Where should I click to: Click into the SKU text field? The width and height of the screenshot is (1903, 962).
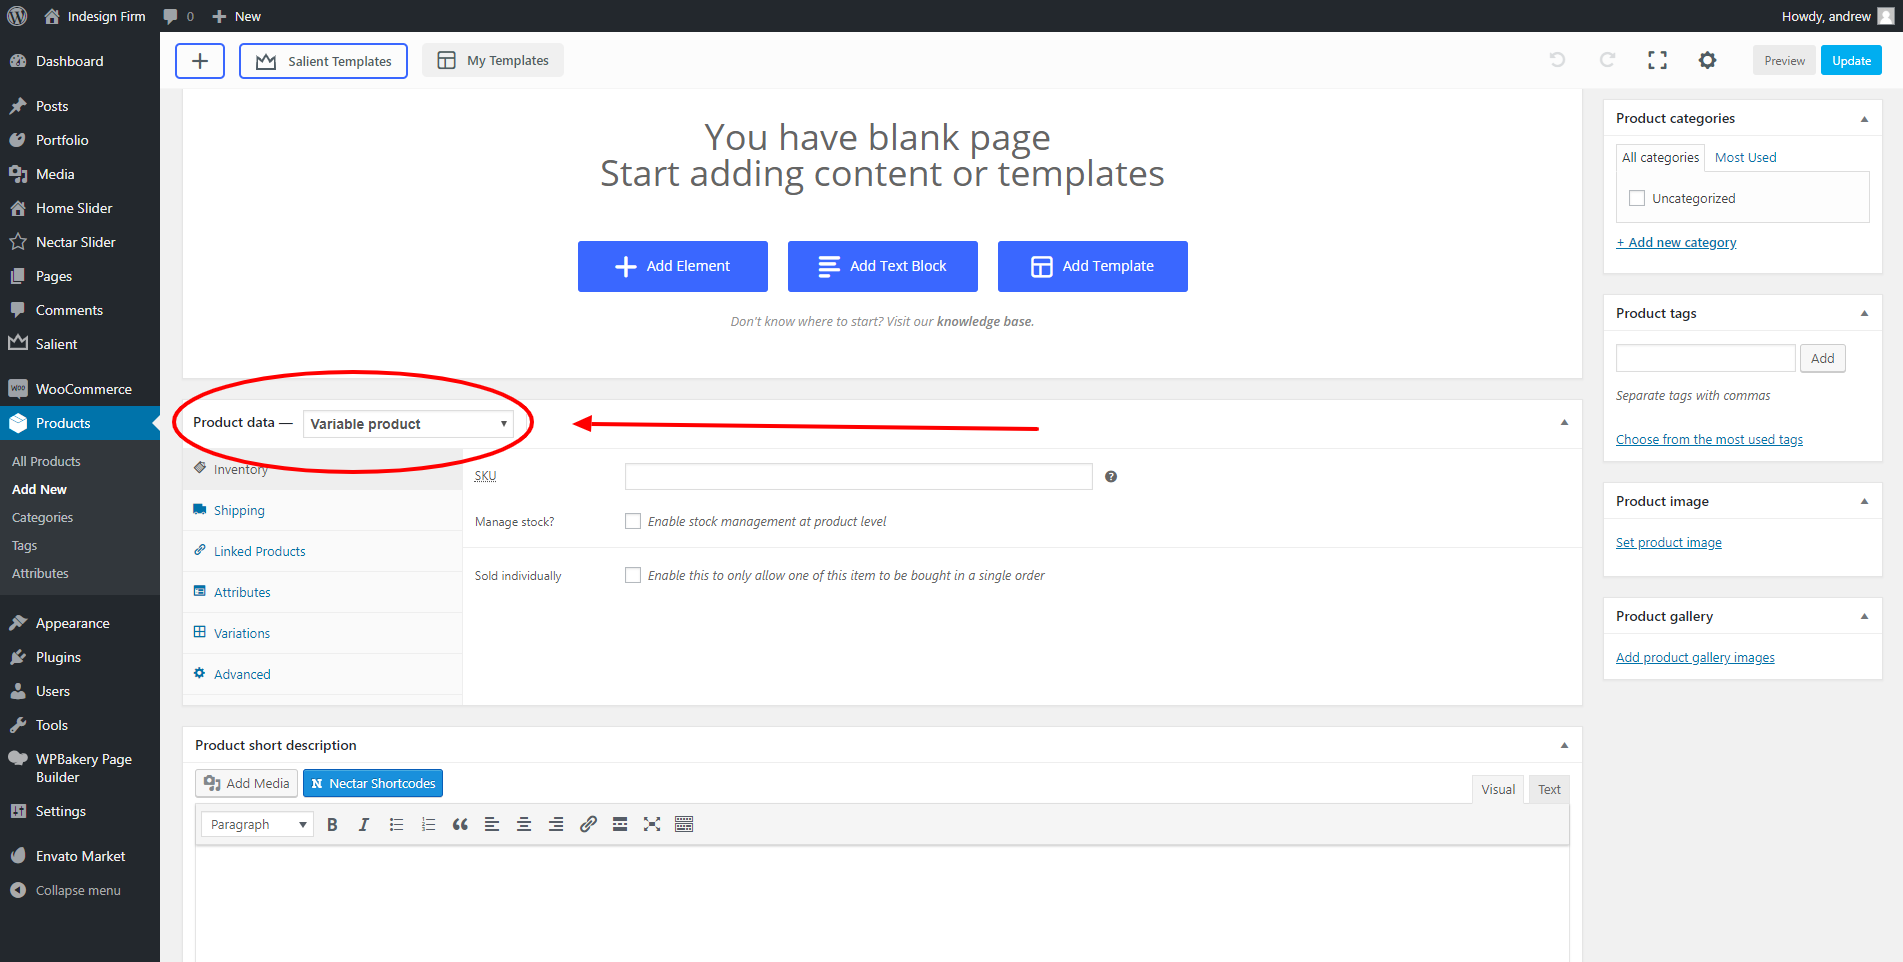tap(858, 477)
